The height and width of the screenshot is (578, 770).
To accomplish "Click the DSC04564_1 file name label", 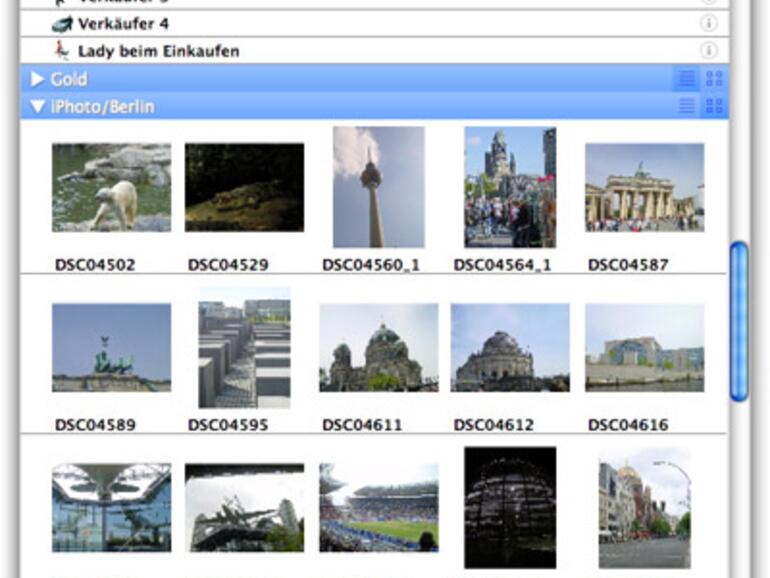I will [x=503, y=265].
